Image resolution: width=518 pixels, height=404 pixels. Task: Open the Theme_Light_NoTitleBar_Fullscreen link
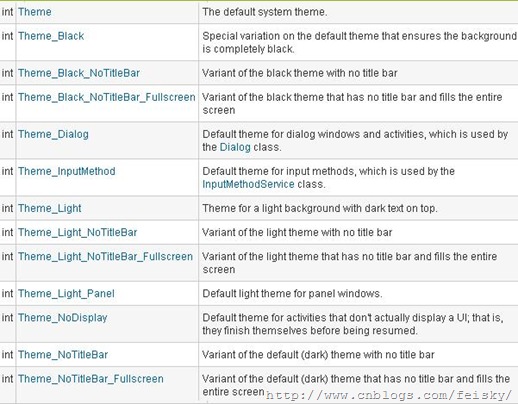click(105, 256)
